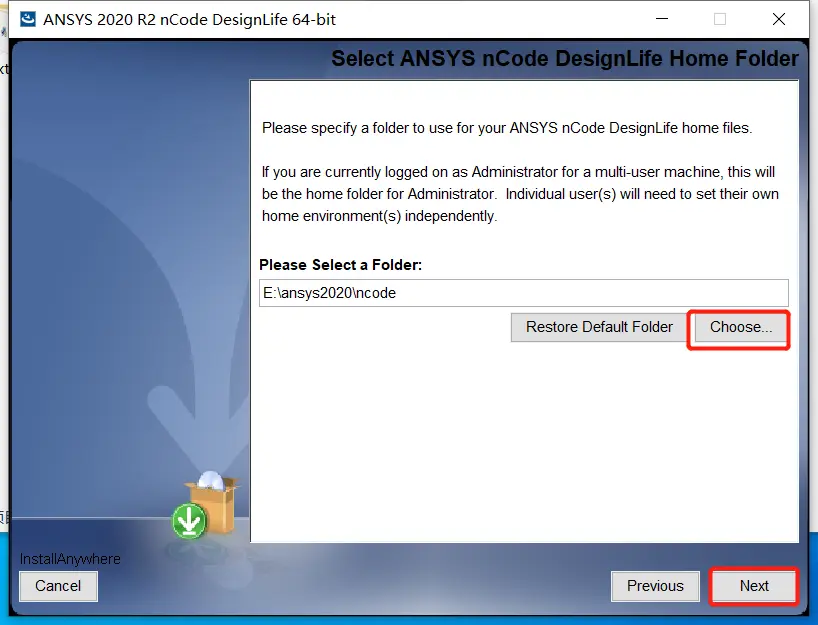Click the ANSYS installer title bar icon
Screen dimensions: 818x625
click(x=28, y=19)
